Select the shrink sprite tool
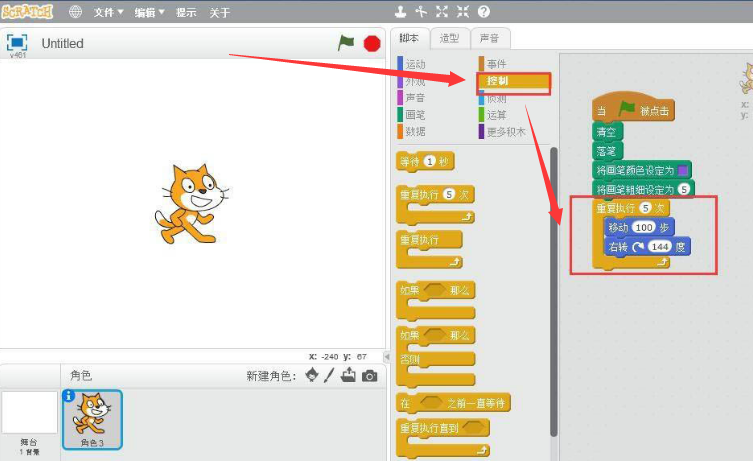This screenshot has height=461, width=753. coord(463,12)
